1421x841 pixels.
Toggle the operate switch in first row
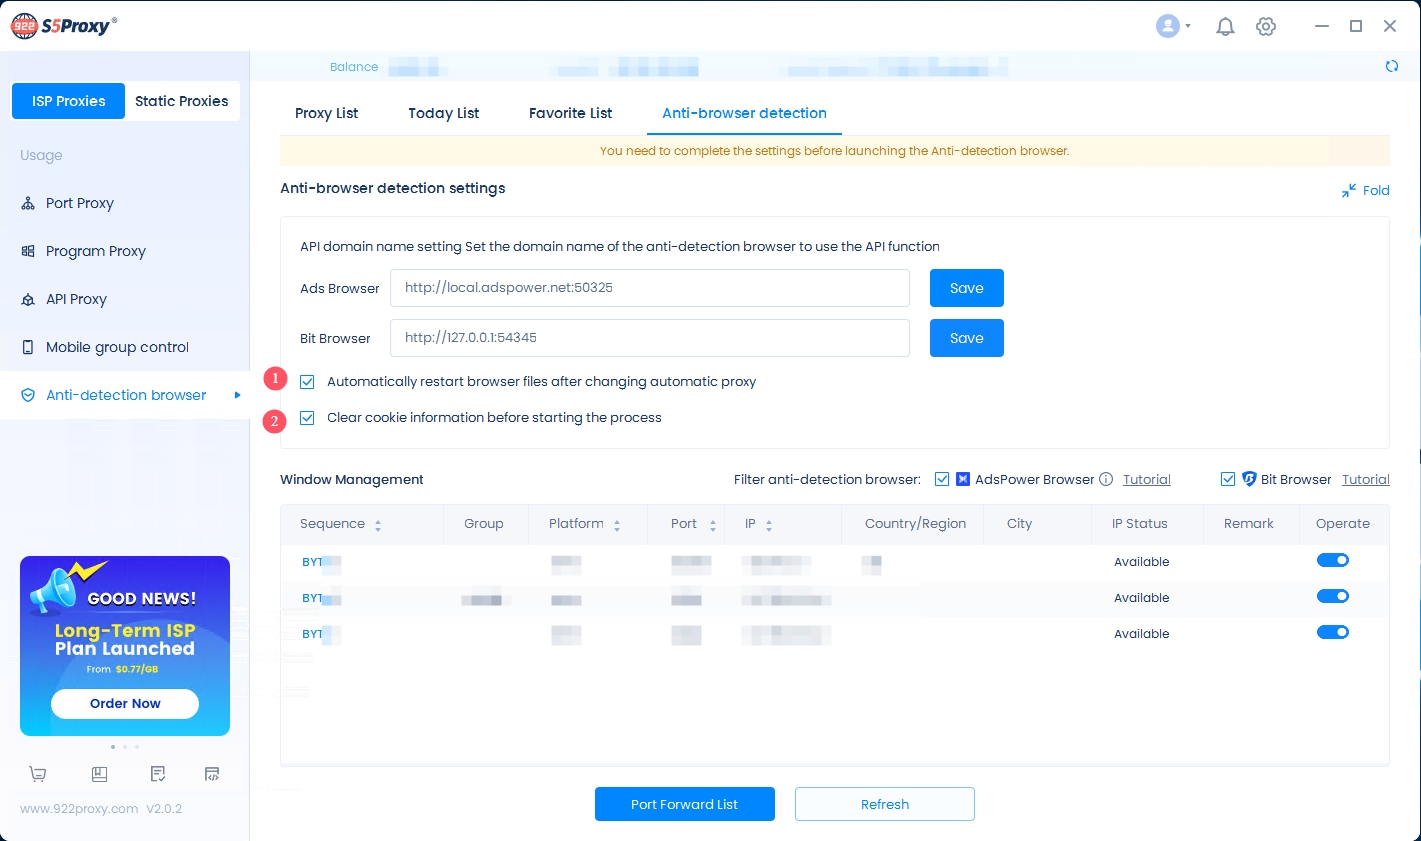pyautogui.click(x=1332, y=560)
